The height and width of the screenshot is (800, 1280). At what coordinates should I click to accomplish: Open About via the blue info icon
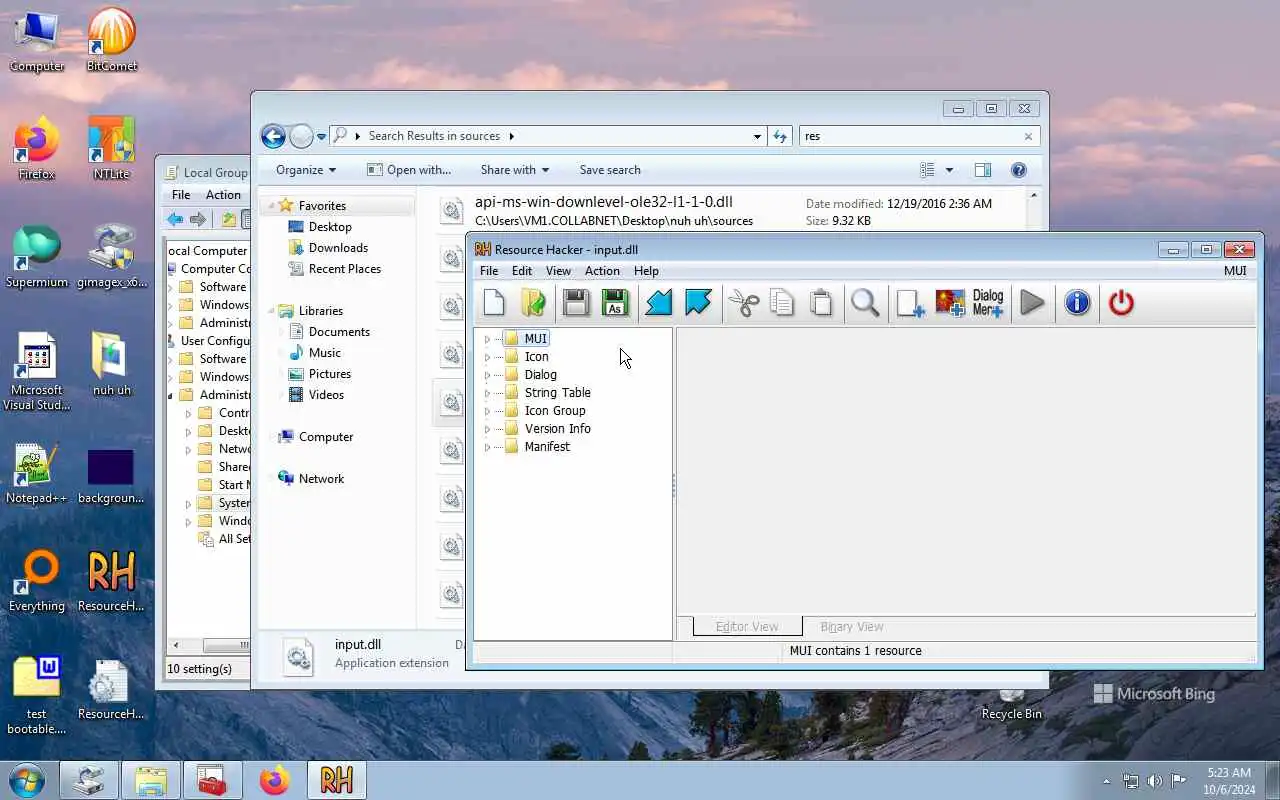point(1077,303)
